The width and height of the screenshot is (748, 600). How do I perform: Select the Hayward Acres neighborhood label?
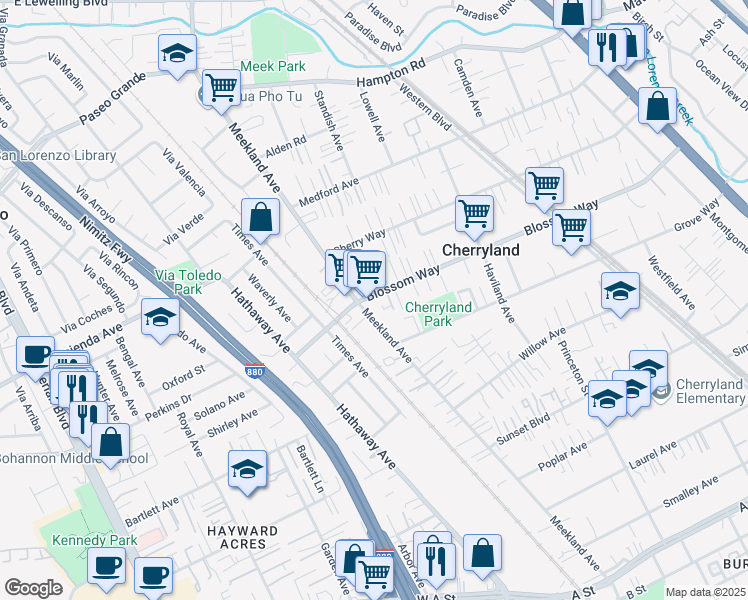point(243,538)
